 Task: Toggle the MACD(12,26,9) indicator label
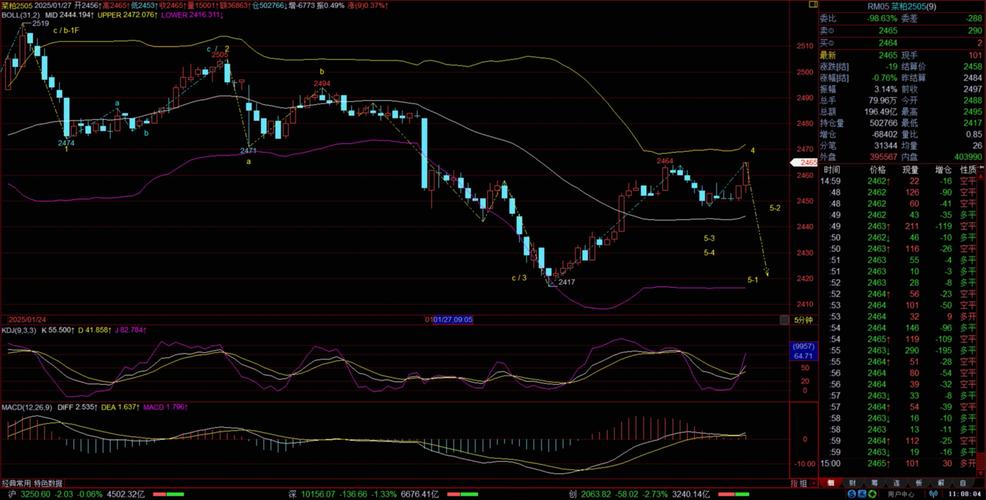[25, 407]
